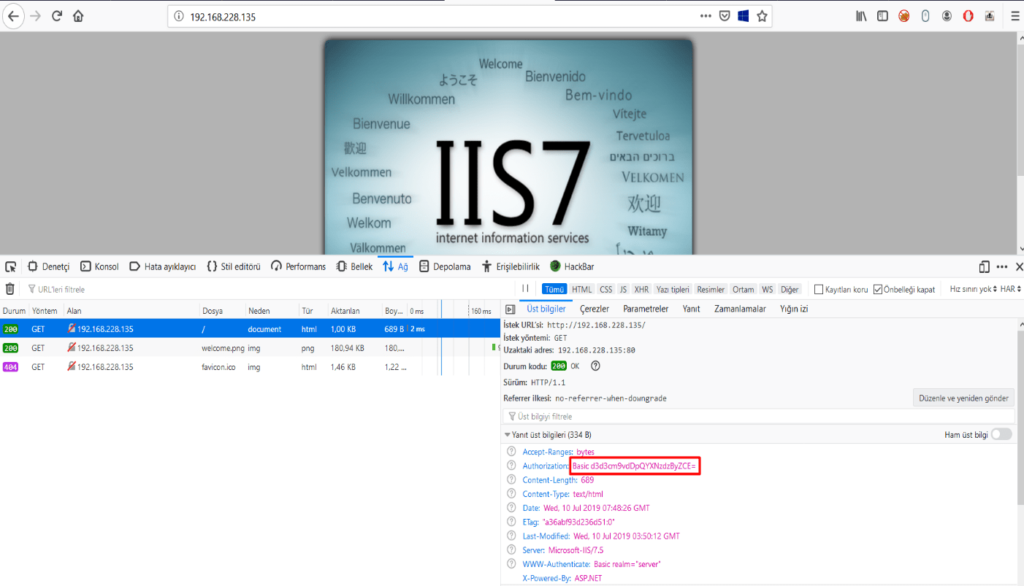Screen dimensions: 1024x586
Task: Open help icon for Accept-Ranges header
Action: (x=511, y=451)
